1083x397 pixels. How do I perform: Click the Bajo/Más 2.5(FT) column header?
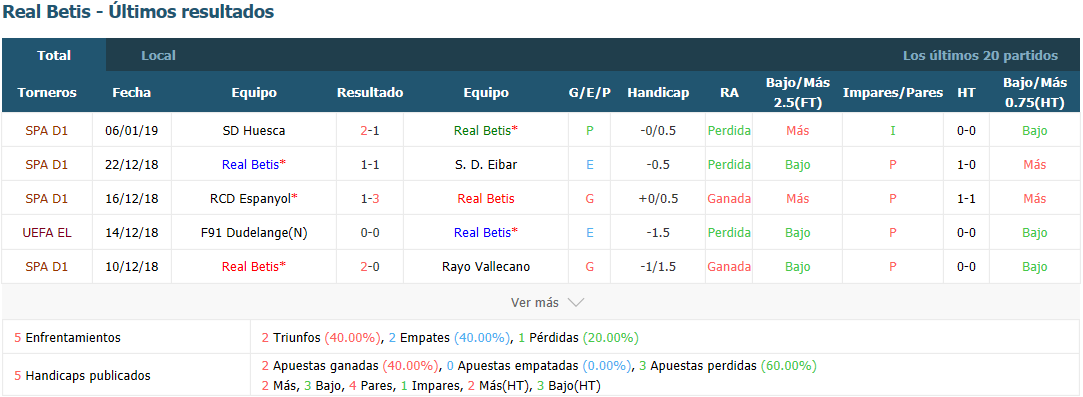click(x=798, y=92)
